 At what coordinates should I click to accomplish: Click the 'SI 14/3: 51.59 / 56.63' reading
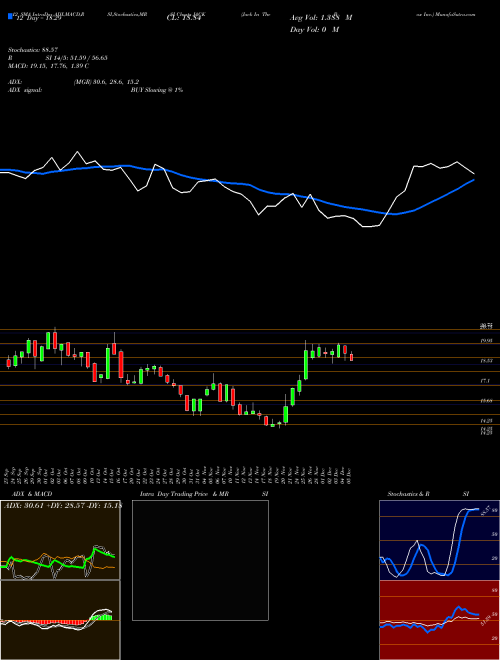(x=77, y=58)
